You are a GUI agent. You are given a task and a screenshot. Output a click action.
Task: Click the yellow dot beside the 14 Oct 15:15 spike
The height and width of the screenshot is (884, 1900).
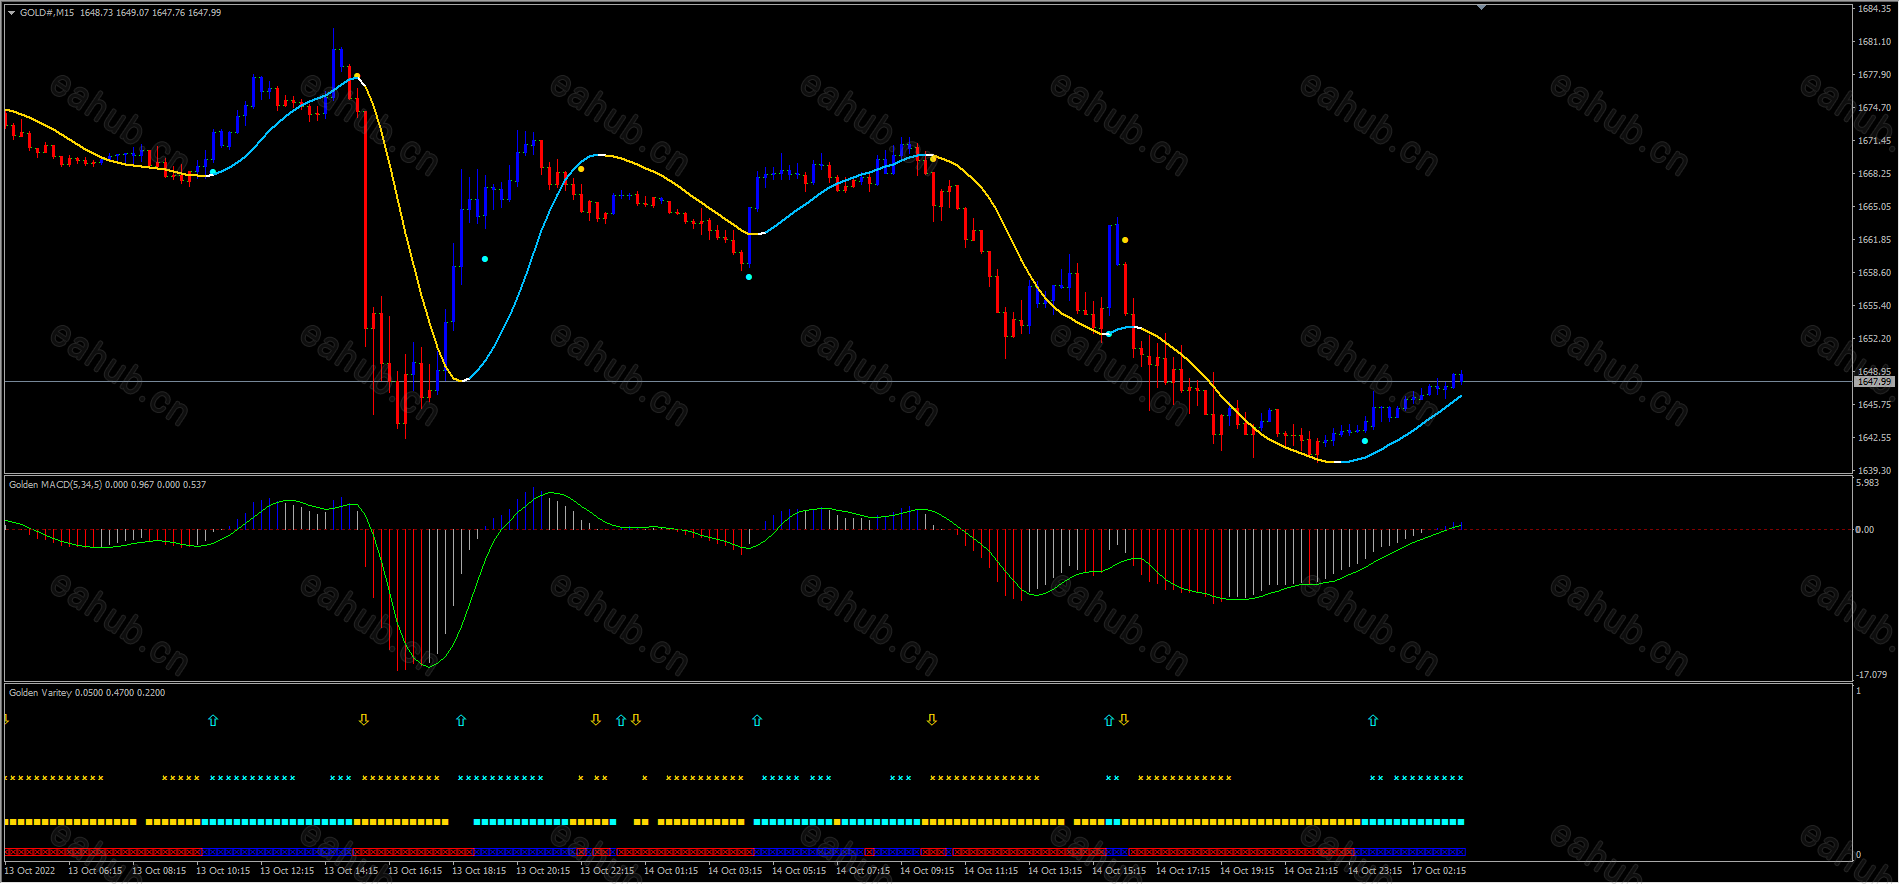point(1125,240)
